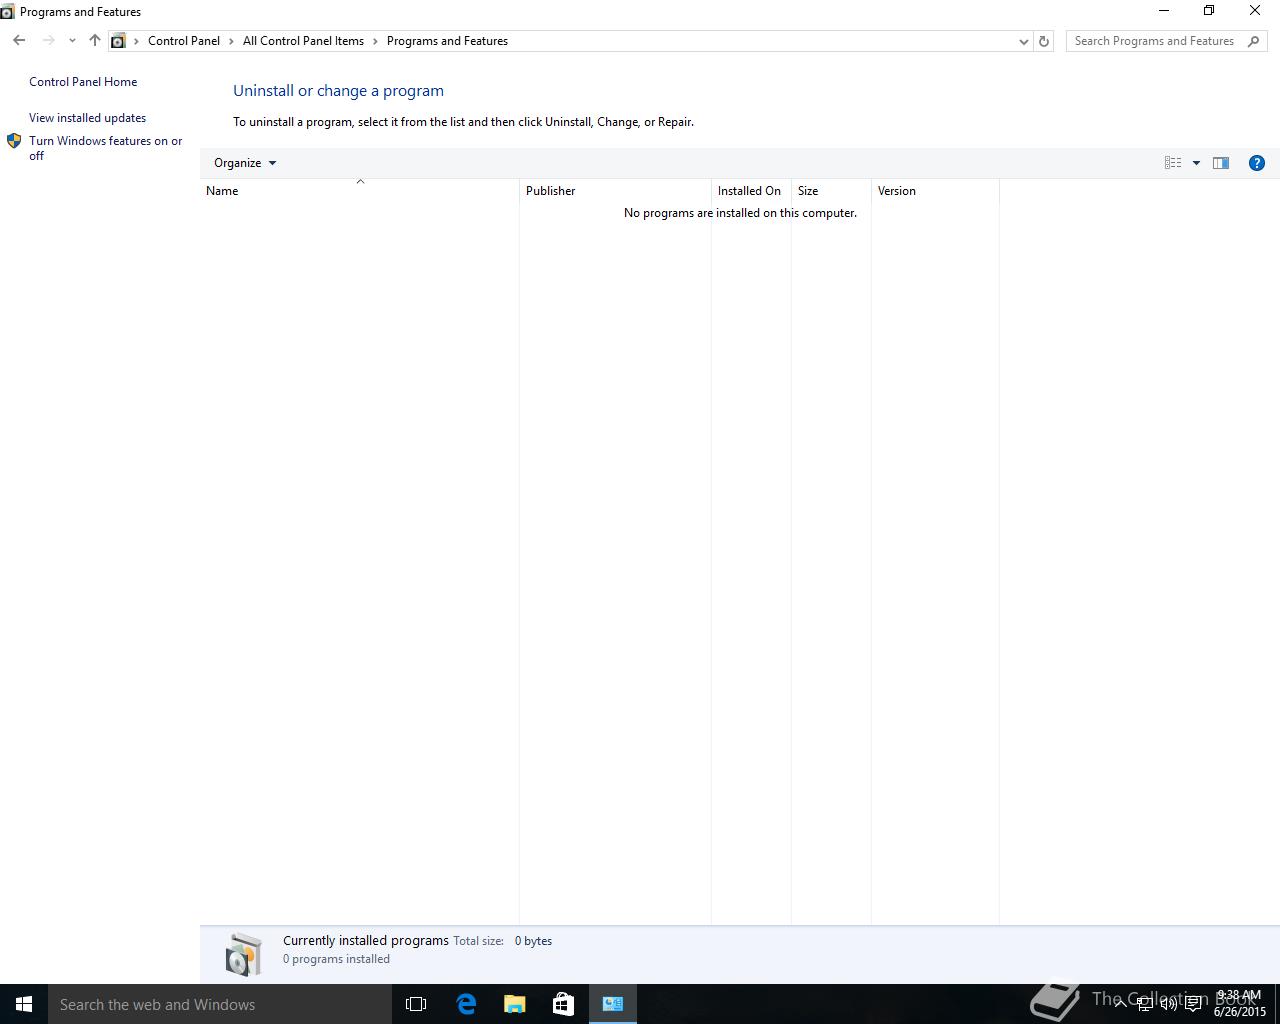Select Control Panel taskbar button
Screen dimensions: 1280x1024
pyautogui.click(x=613, y=1004)
